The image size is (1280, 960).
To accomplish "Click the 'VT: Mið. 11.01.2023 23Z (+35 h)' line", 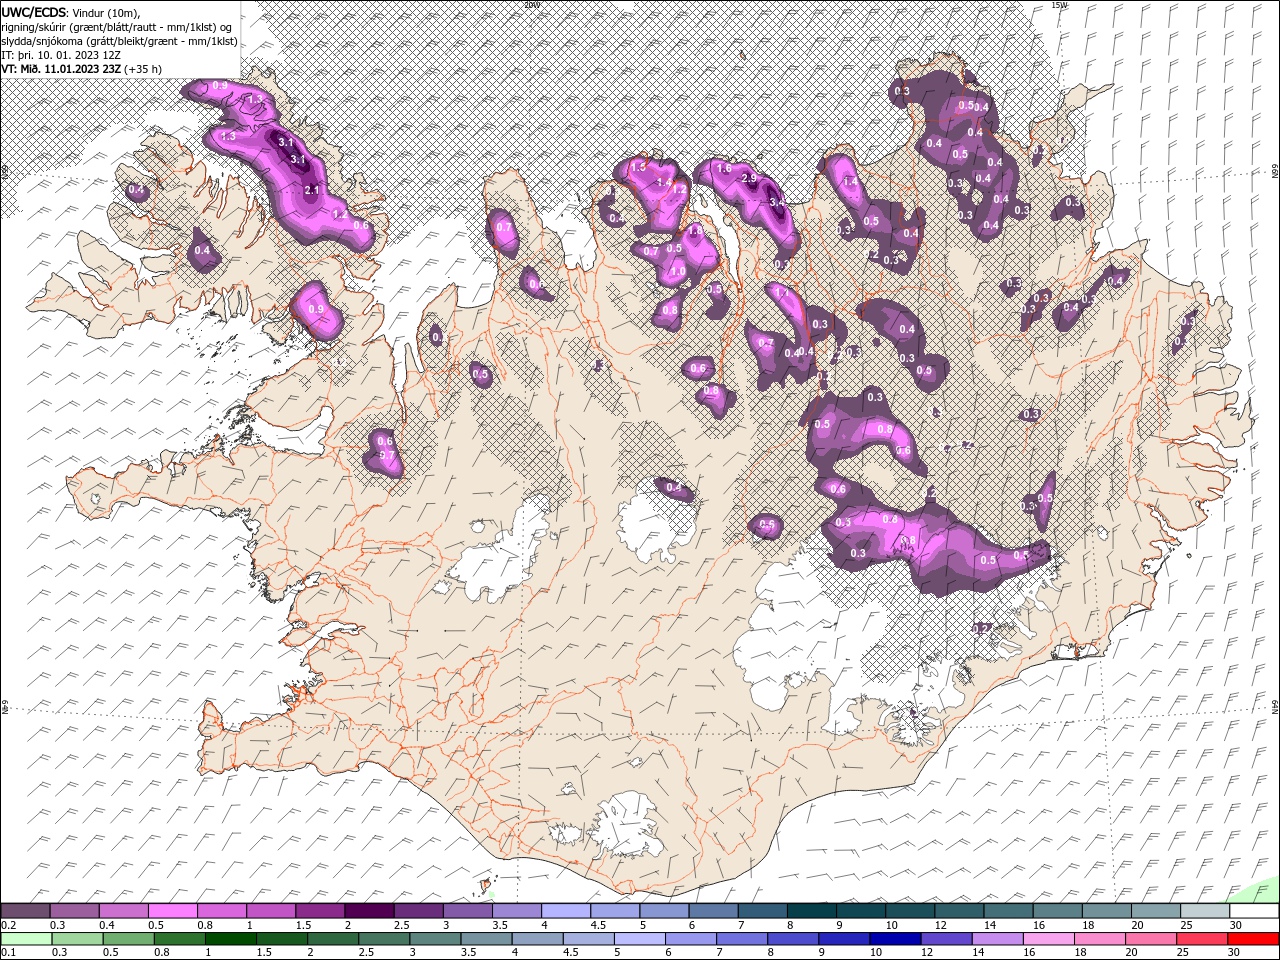I will pos(81,69).
